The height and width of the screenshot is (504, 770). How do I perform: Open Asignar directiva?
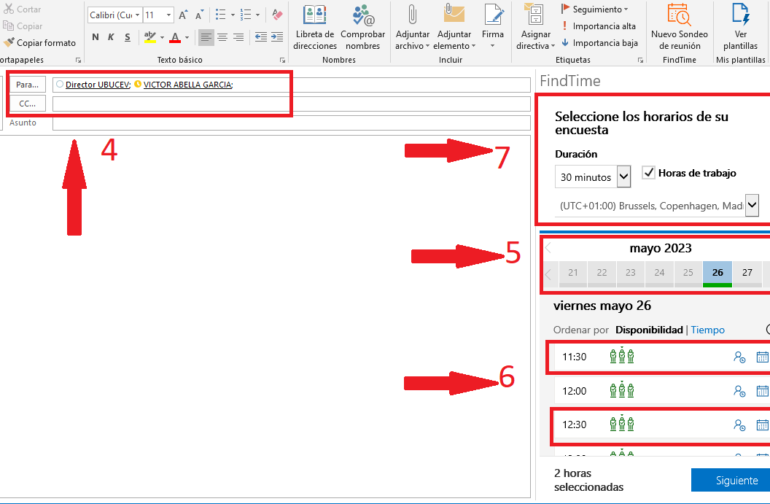click(535, 28)
